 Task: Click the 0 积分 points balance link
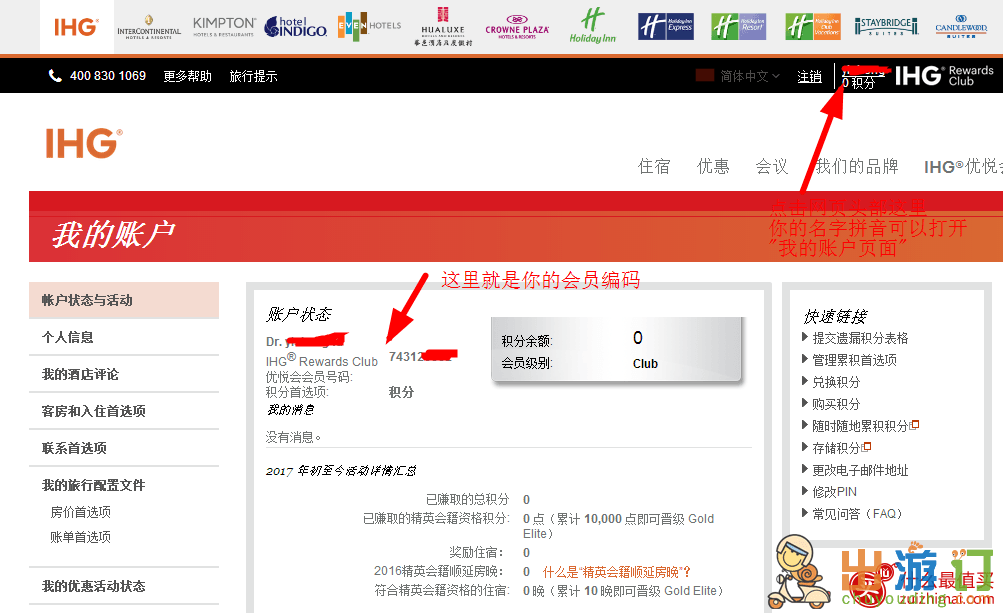pyautogui.click(x=858, y=83)
